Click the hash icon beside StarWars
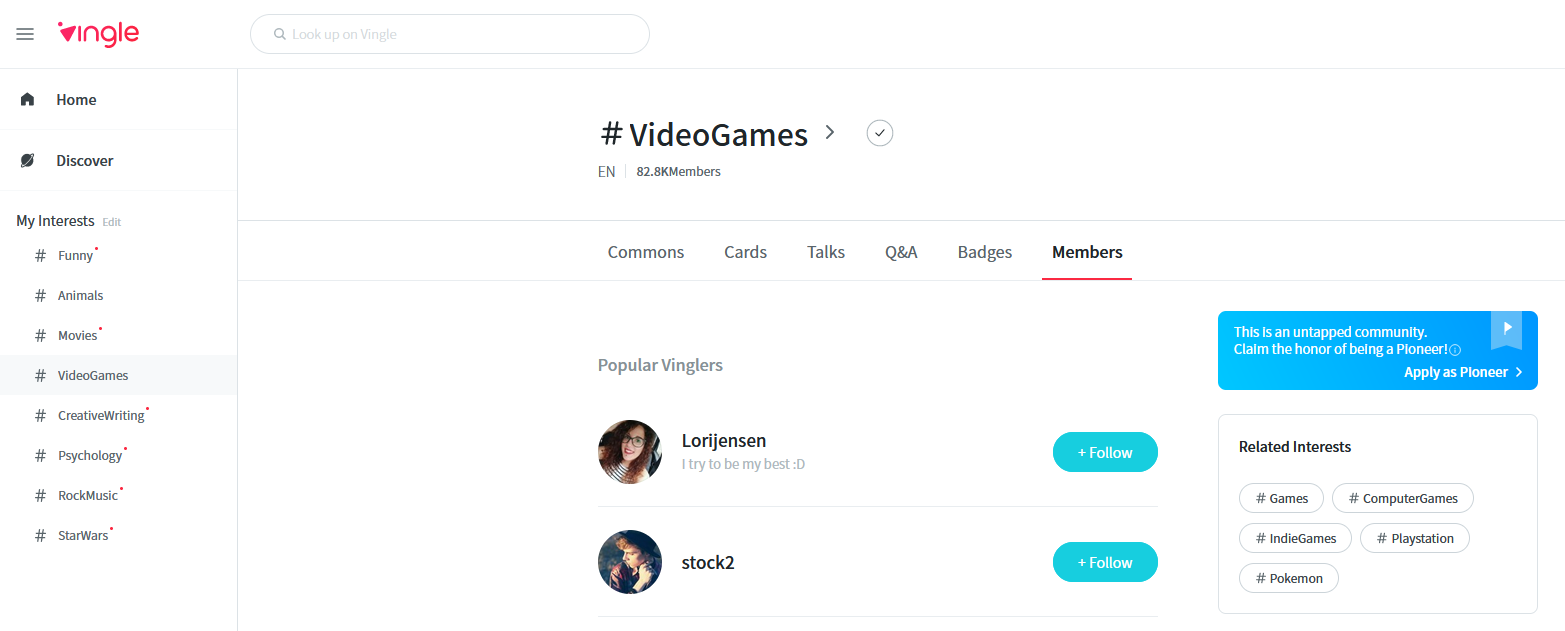Screen dimensions: 1565x631 coord(40,536)
